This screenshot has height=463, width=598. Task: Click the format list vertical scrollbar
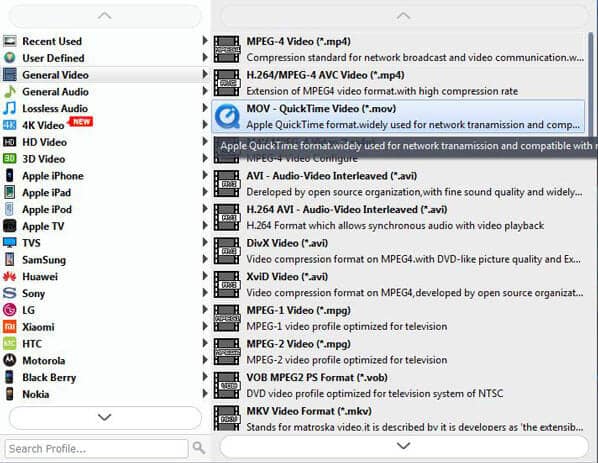coord(590,84)
